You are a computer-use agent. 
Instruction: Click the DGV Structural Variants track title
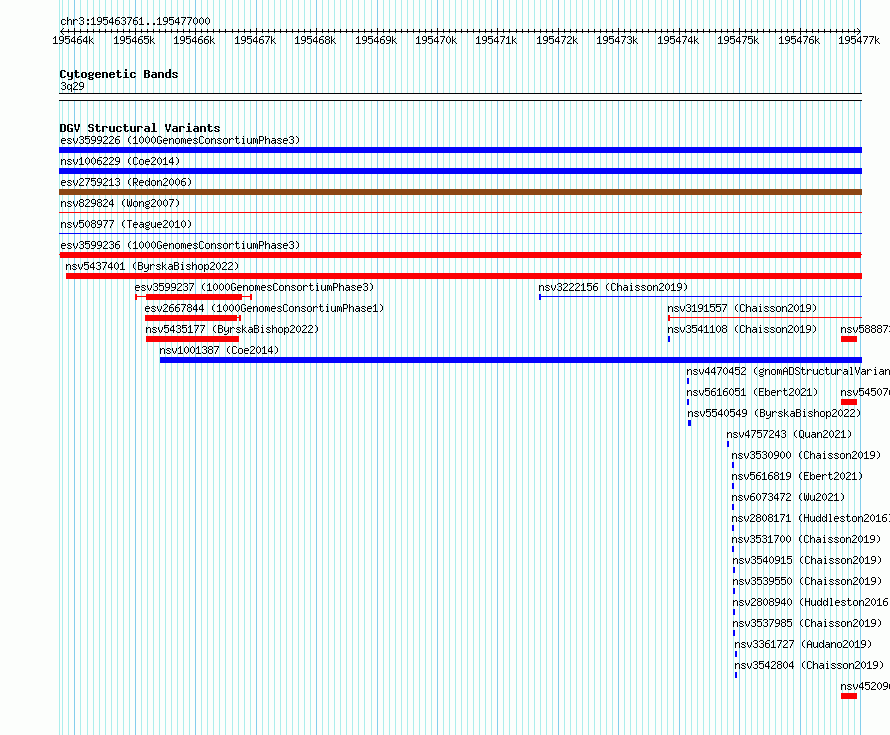coord(140,128)
